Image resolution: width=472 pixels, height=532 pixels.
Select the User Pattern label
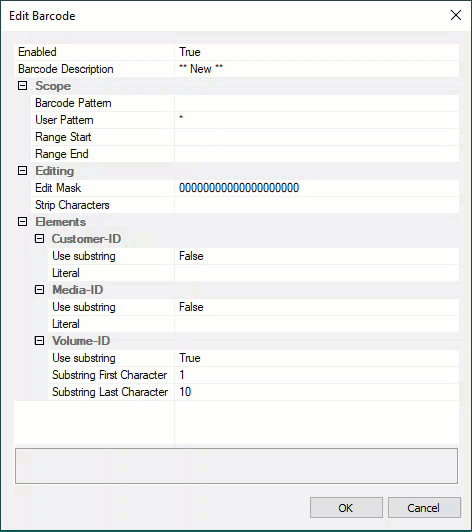point(64,120)
